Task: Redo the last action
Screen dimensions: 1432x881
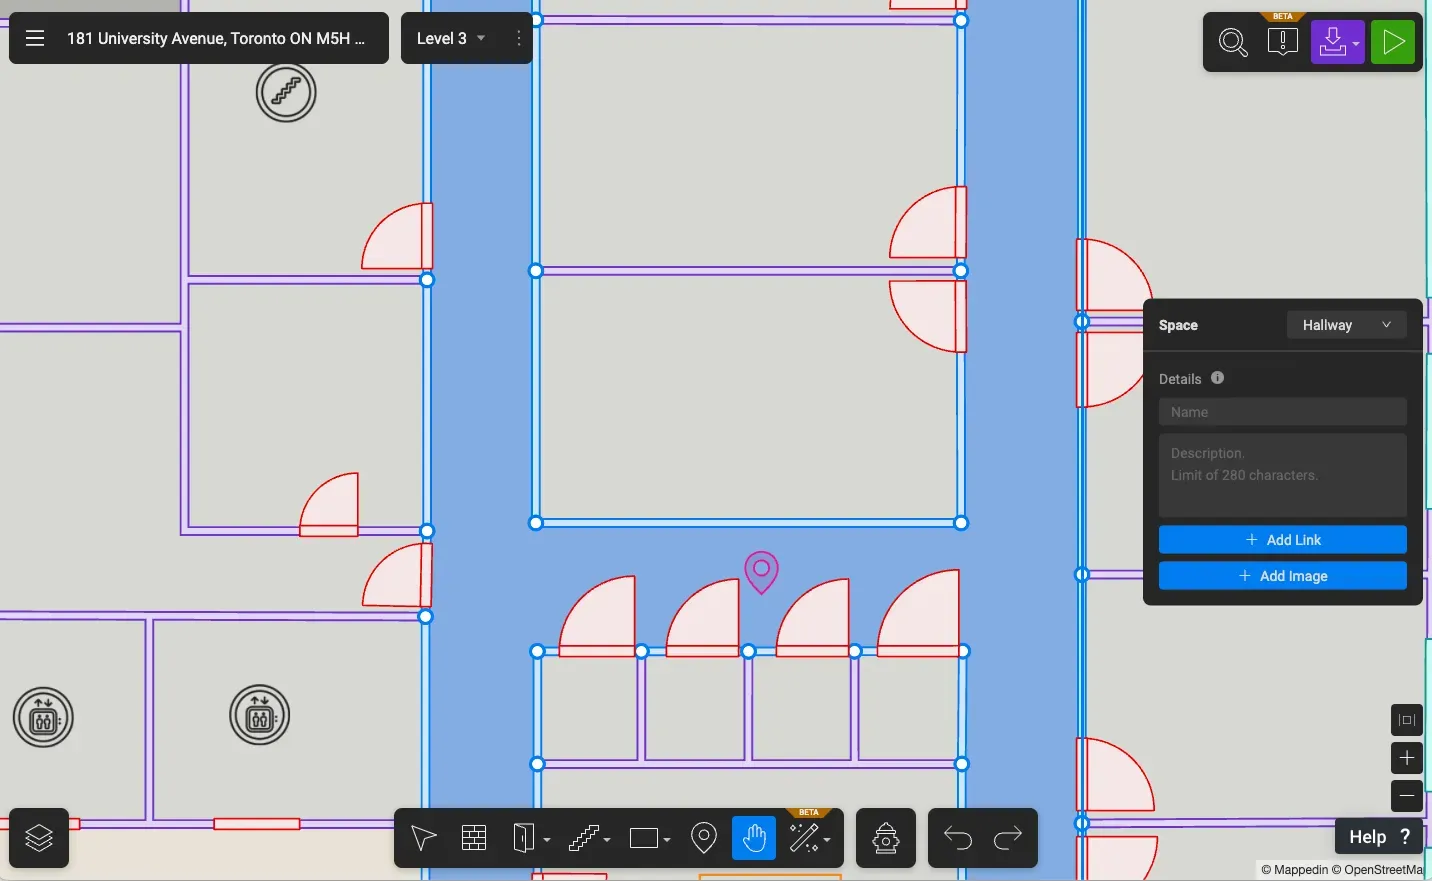Action: pos(1008,838)
